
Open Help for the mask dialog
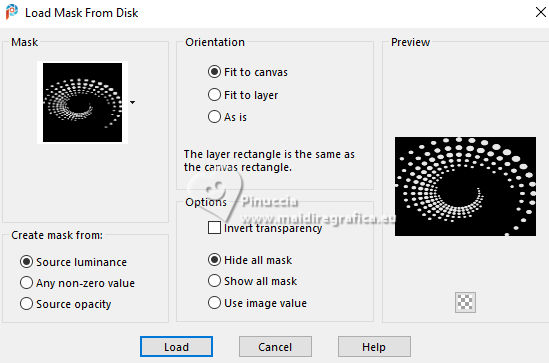point(374,347)
